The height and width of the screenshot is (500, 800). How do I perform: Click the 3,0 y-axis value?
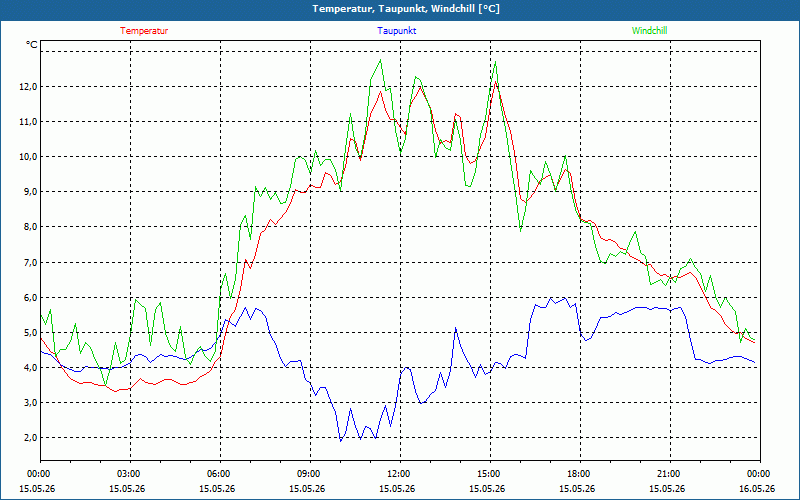[31, 403]
